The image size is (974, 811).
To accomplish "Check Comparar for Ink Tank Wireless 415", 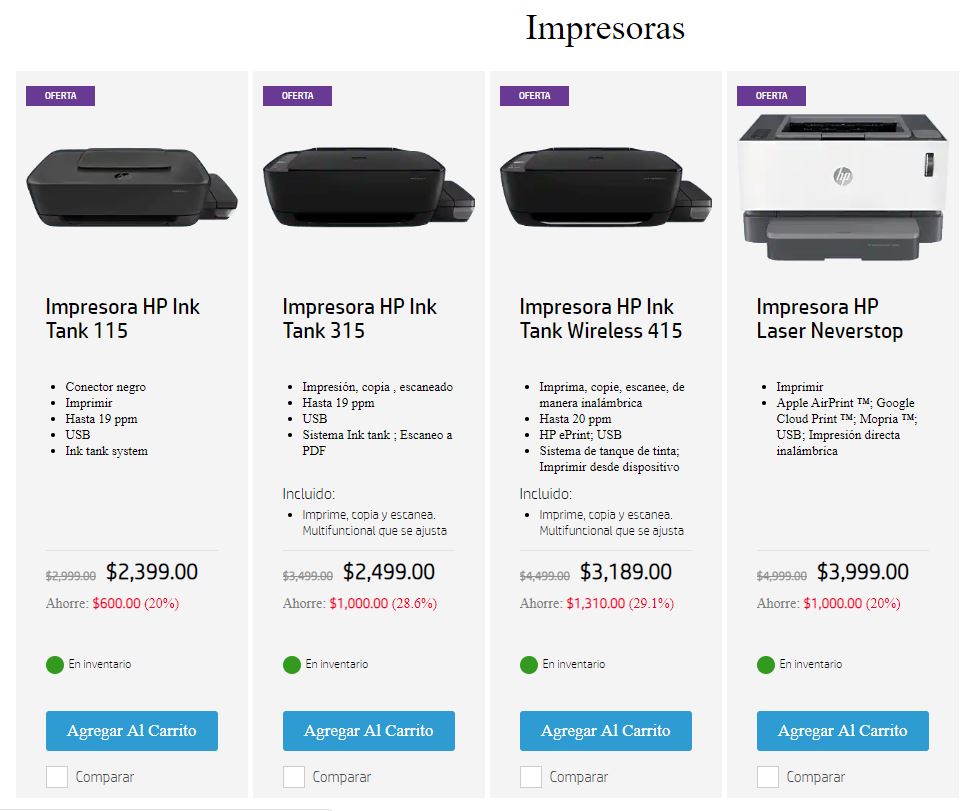I will point(530,777).
